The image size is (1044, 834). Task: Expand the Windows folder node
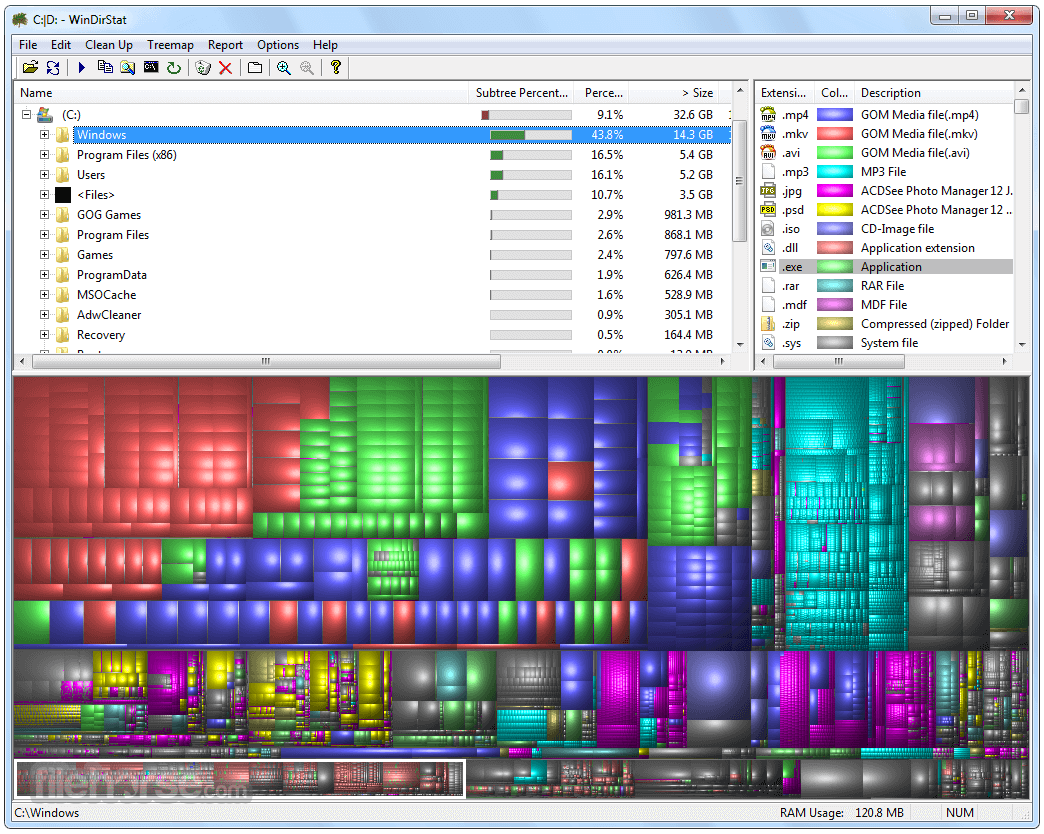[x=44, y=134]
